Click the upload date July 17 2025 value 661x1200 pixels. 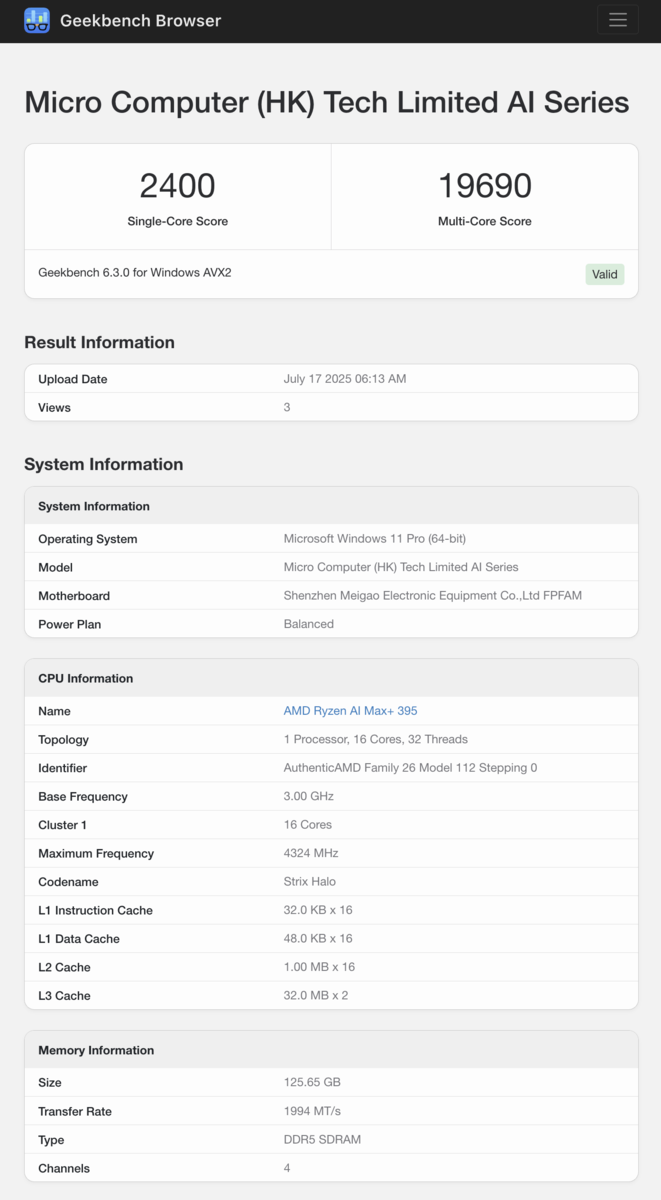coord(345,379)
